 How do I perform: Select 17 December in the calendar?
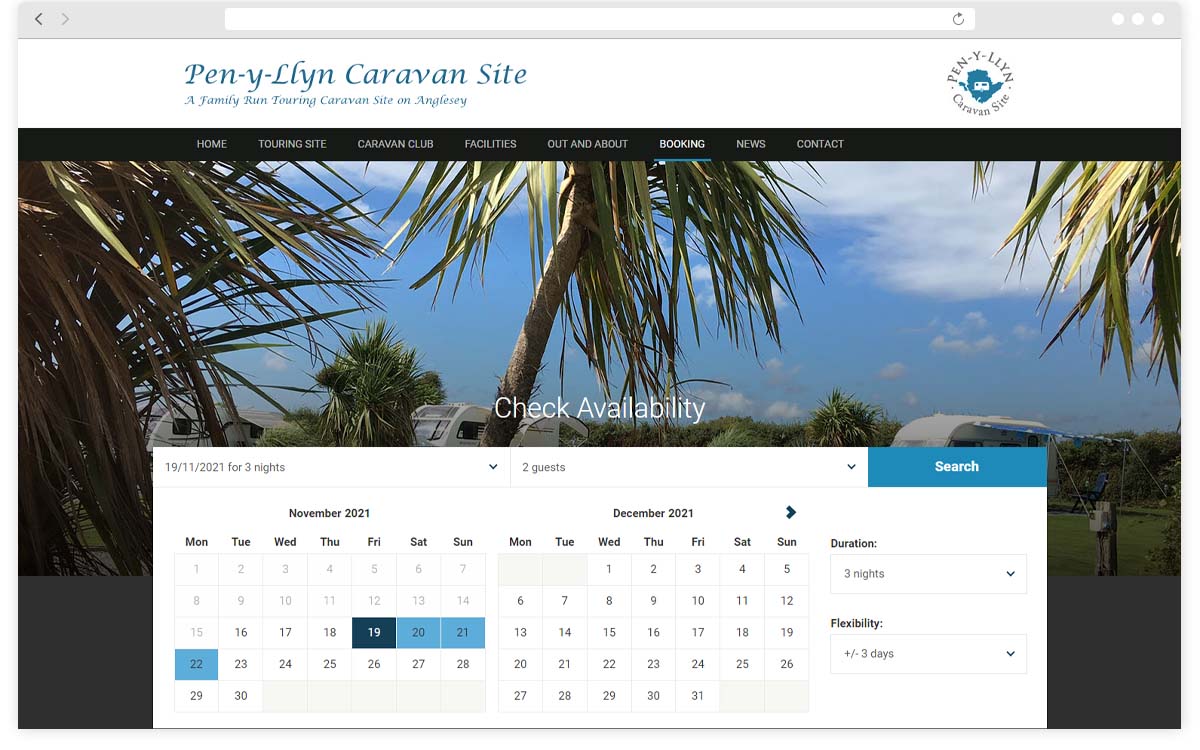(698, 633)
